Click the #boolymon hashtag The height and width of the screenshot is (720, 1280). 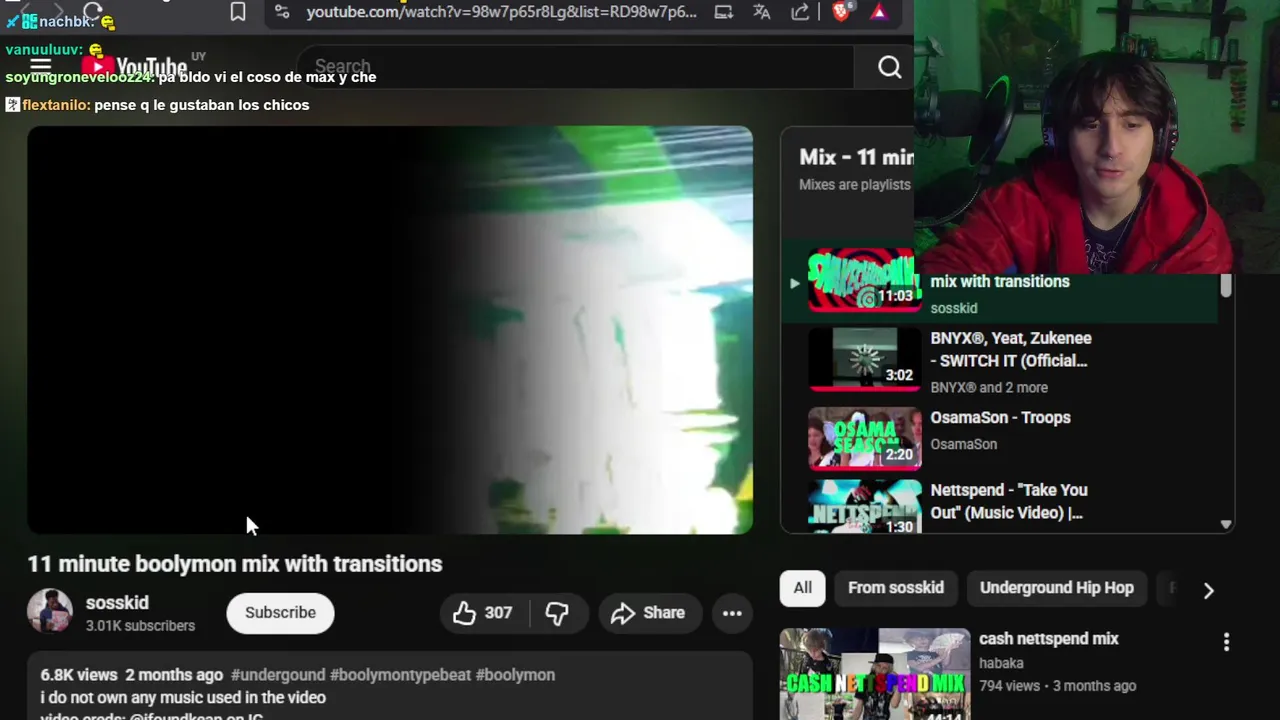515,675
